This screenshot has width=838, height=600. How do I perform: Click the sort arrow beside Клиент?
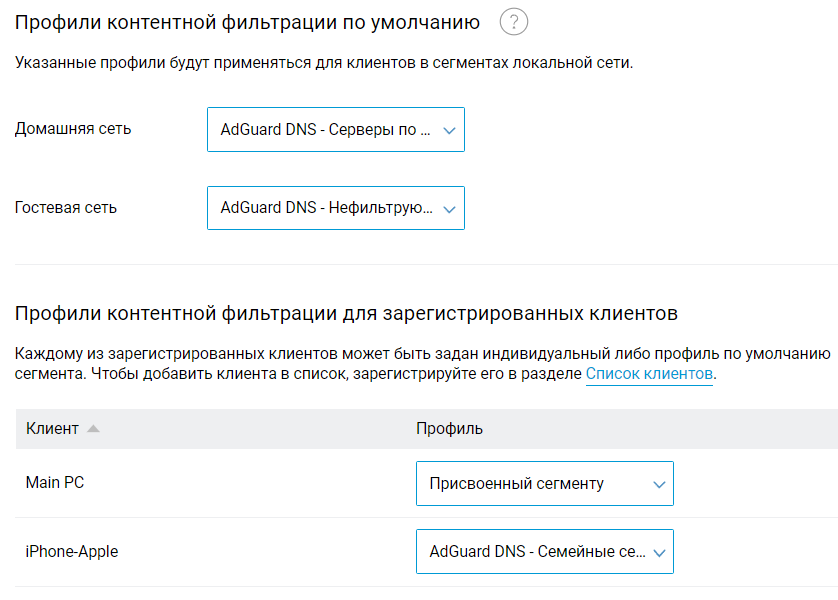click(93, 429)
